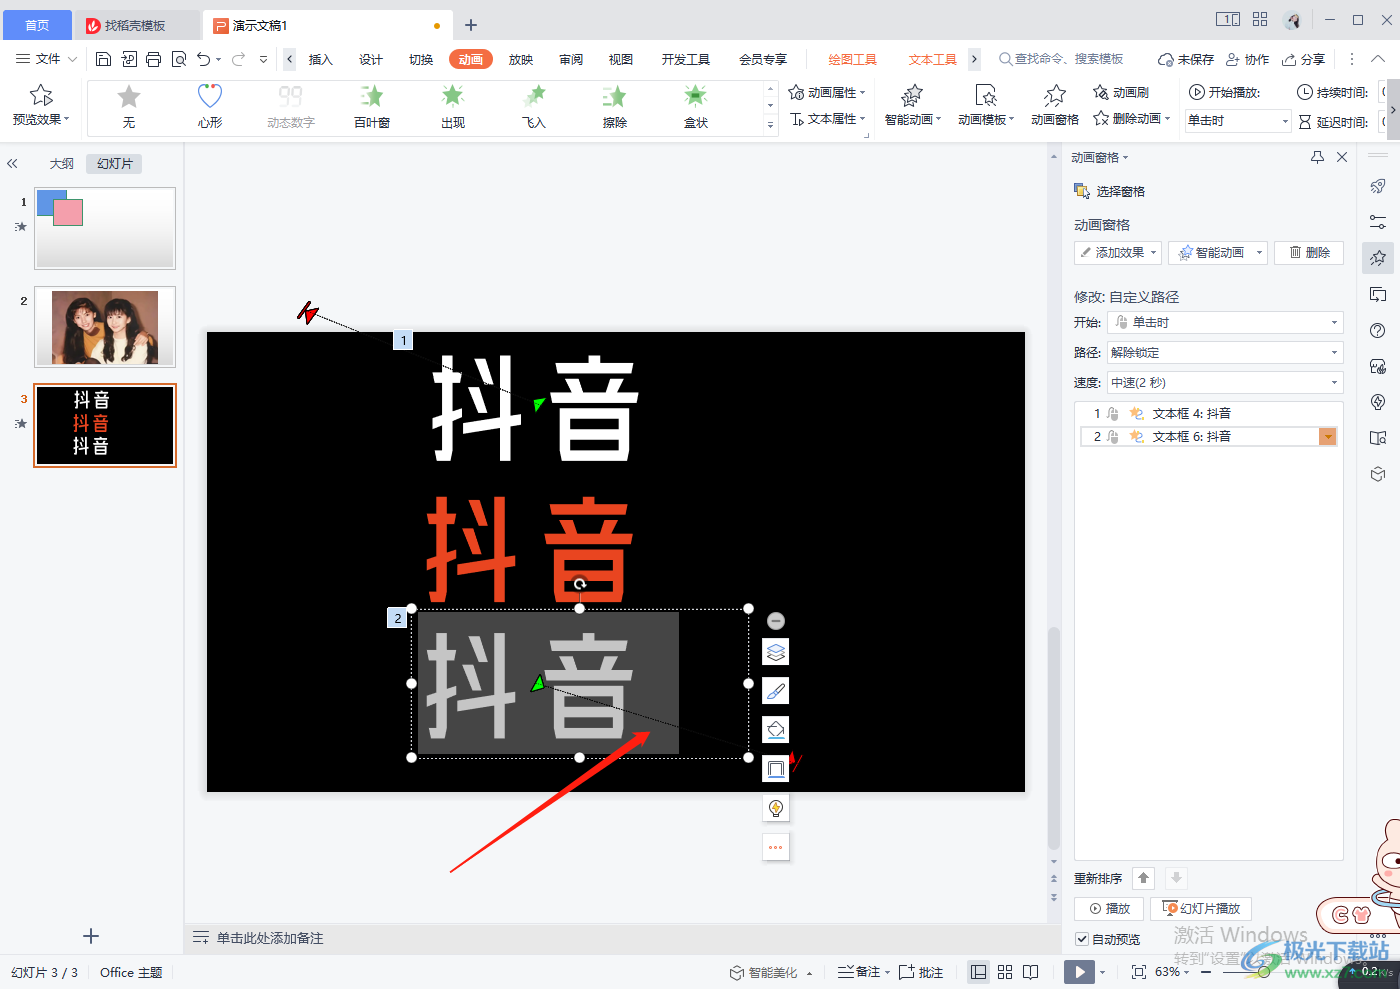This screenshot has height=989, width=1400.
Task: Click the 删除 button in animation pane
Action: 1309,253
